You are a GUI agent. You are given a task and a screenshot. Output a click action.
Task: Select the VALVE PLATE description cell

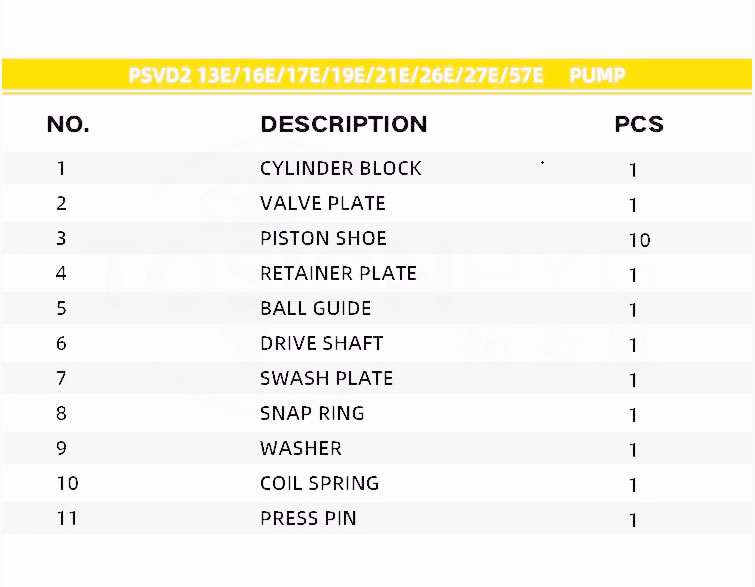(x=322, y=203)
